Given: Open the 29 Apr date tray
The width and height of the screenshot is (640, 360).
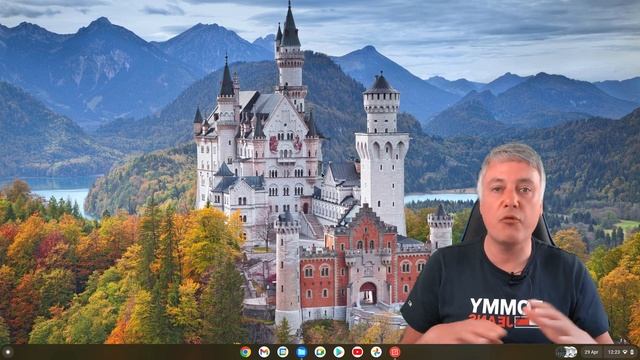Looking at the screenshot, I should (591, 352).
